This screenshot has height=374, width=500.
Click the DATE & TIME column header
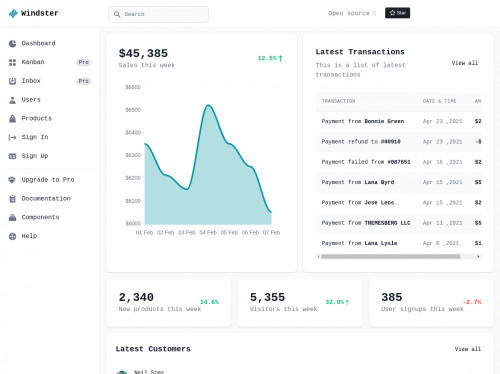coord(439,101)
